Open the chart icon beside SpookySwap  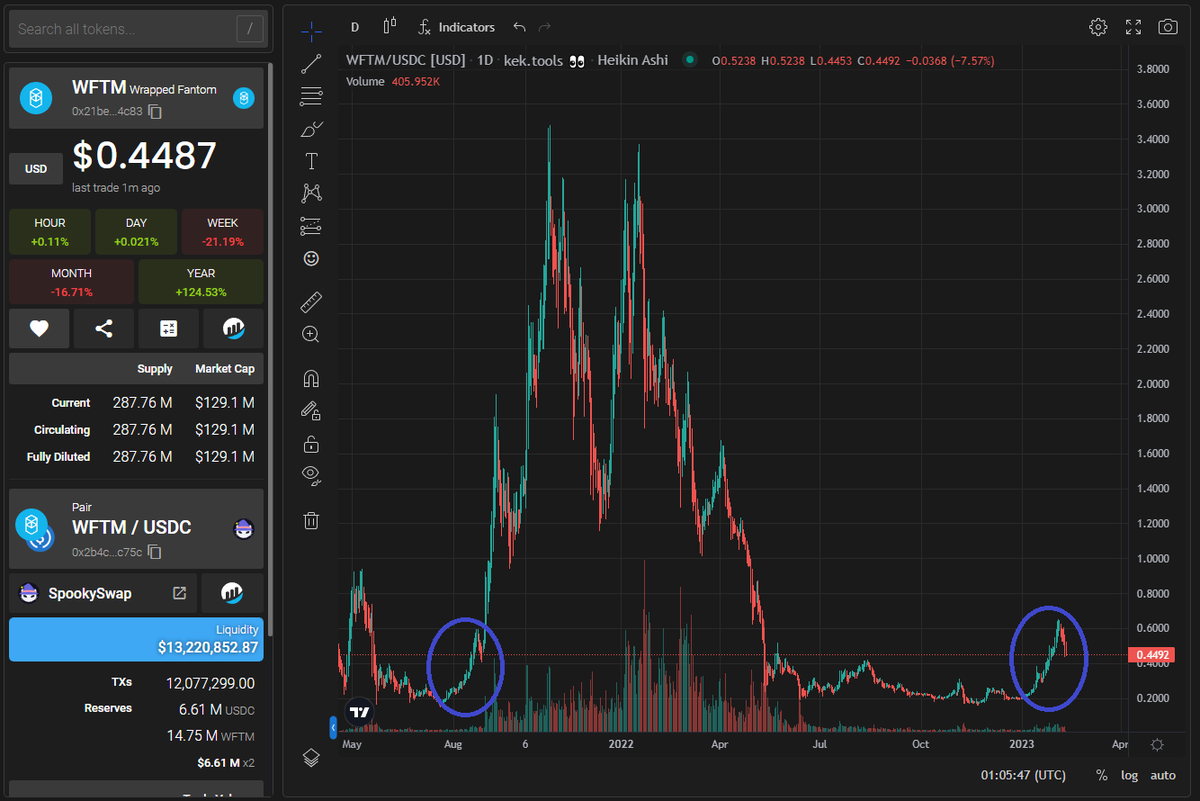[x=233, y=593]
